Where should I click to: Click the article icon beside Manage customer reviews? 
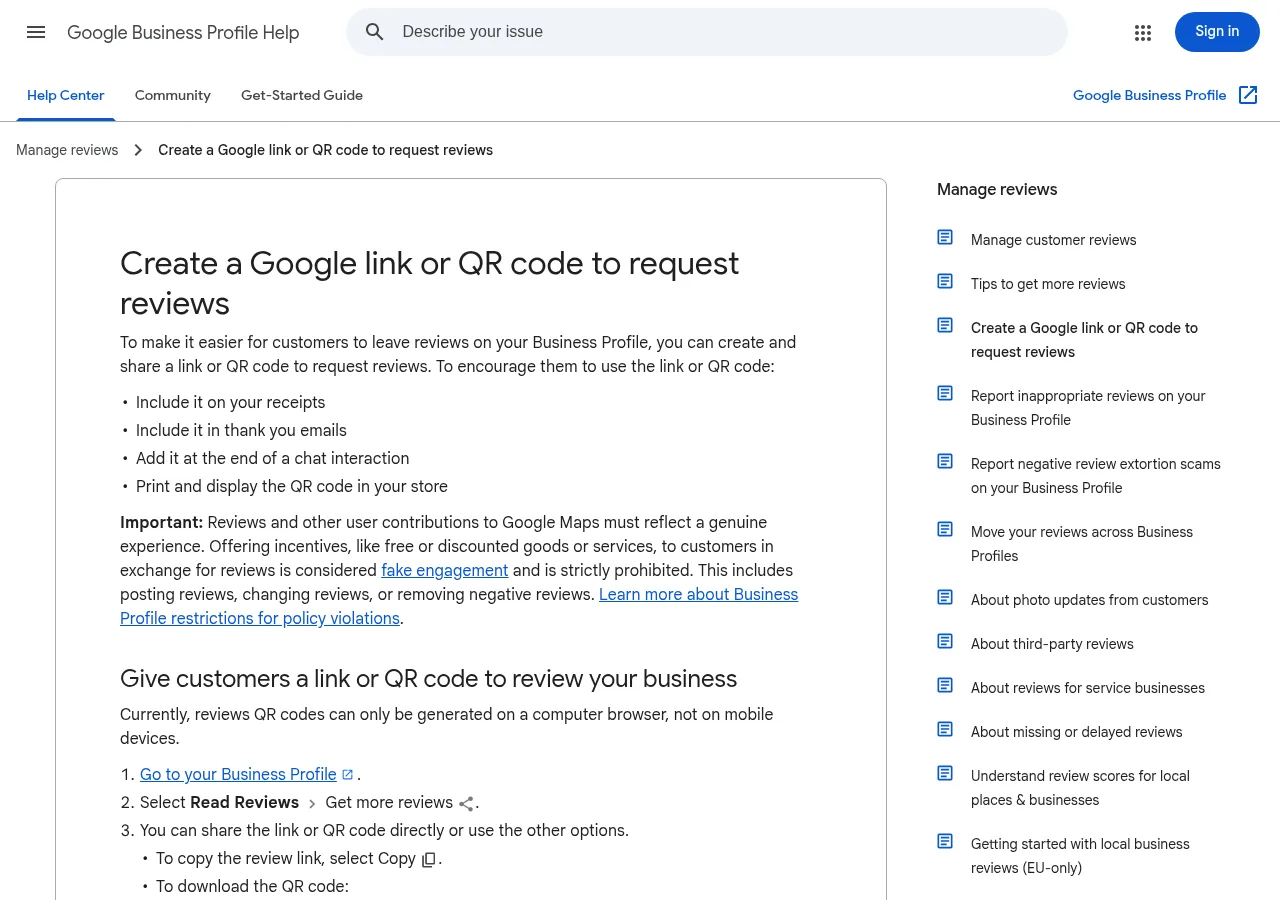tap(945, 237)
